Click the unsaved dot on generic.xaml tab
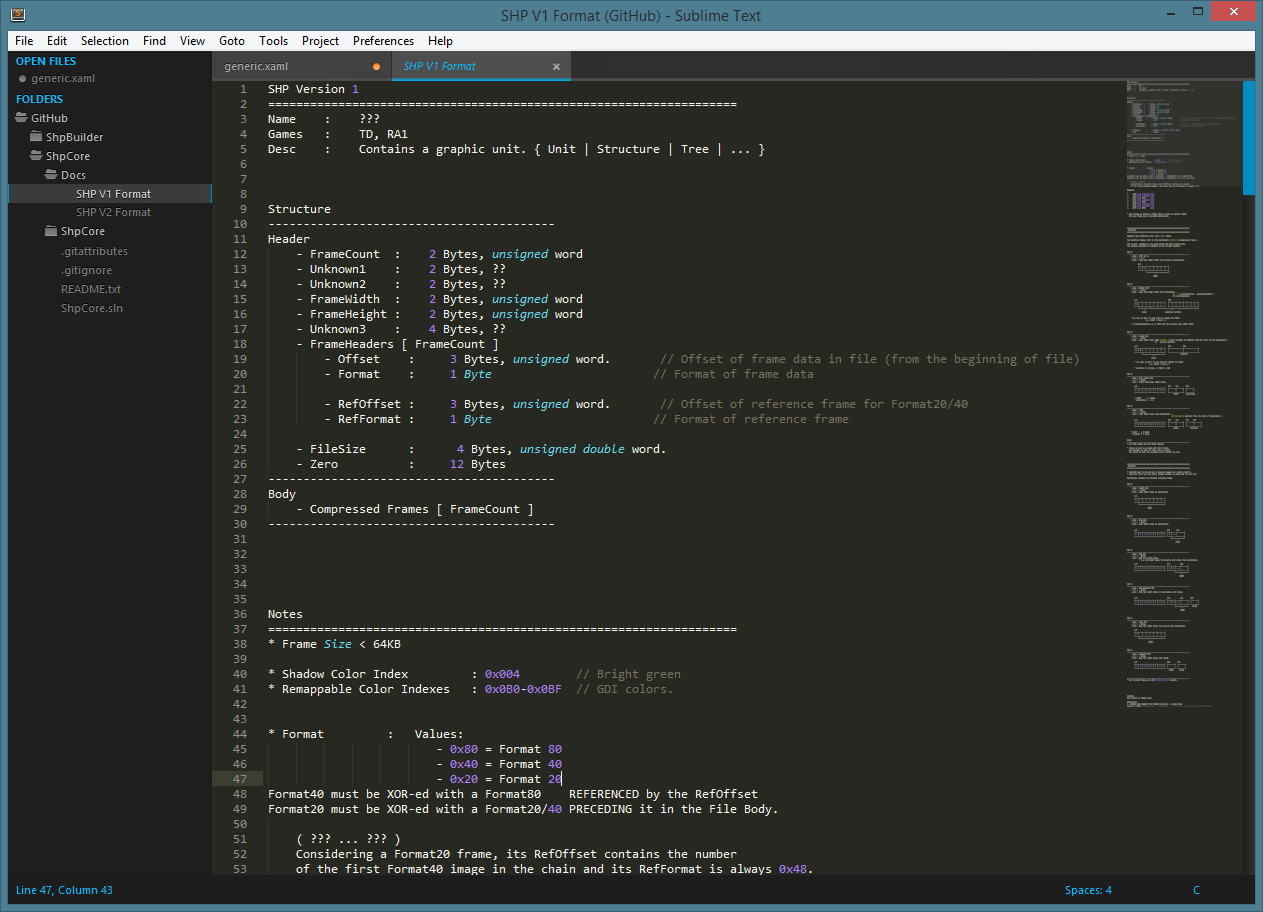This screenshot has height=912, width=1263. pyautogui.click(x=376, y=67)
